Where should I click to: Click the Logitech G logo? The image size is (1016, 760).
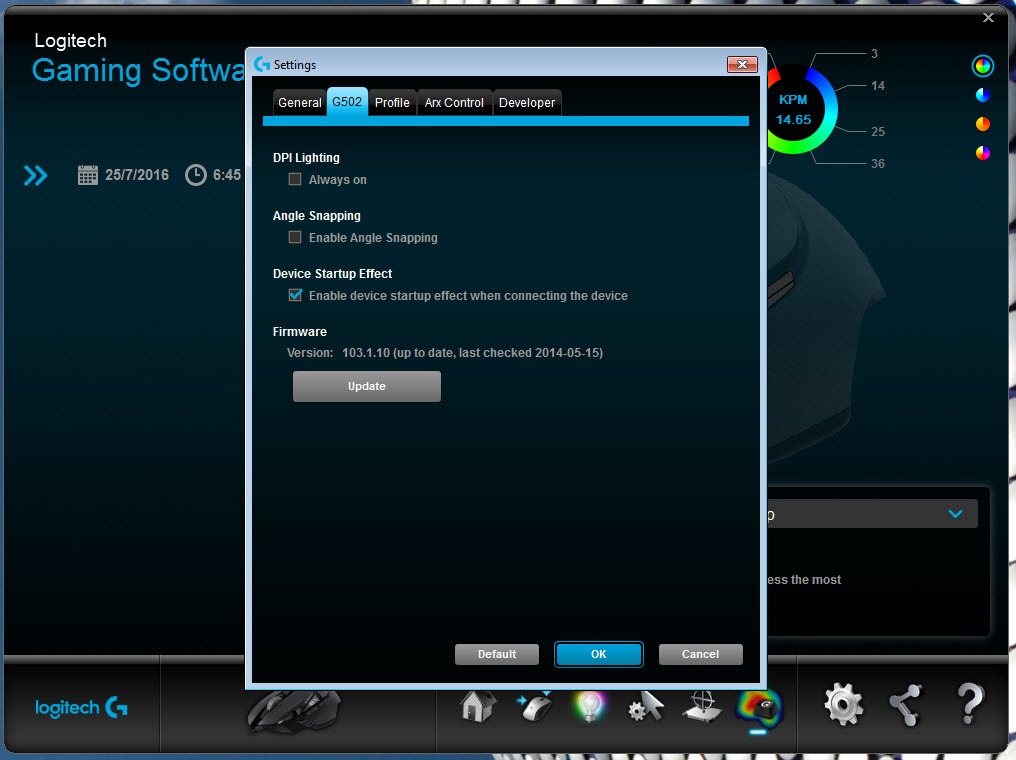(82, 708)
